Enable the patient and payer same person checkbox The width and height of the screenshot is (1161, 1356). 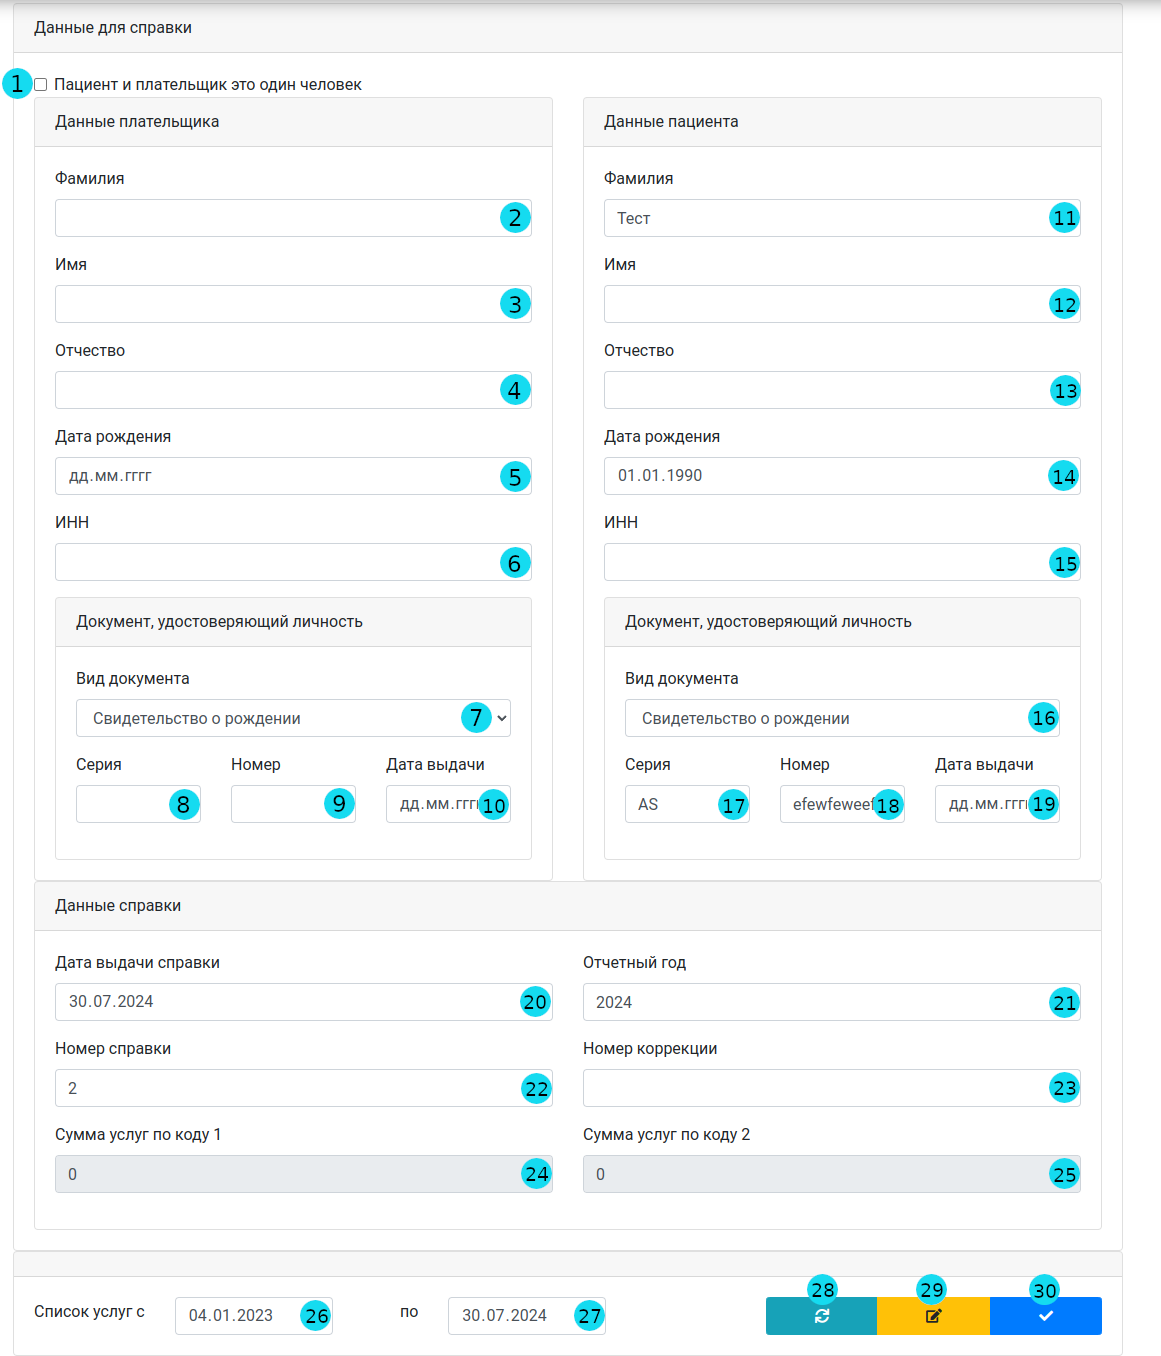click(41, 85)
